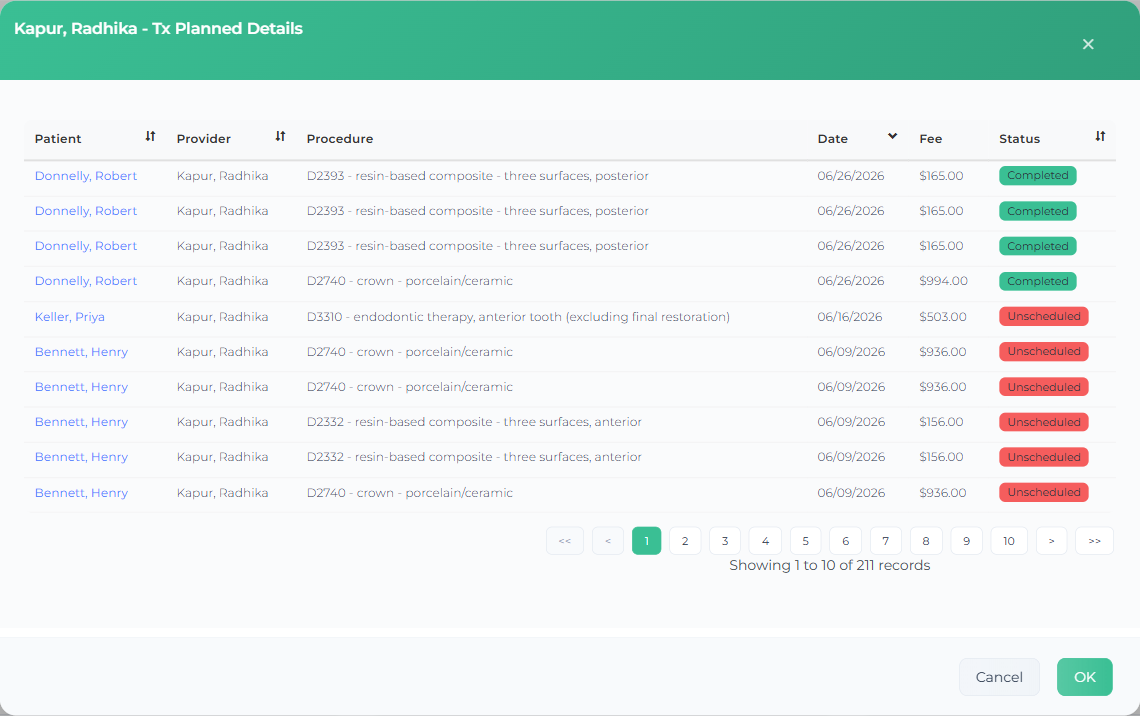Sort table by Provider column icon
This screenshot has width=1140, height=716.
tap(281, 137)
